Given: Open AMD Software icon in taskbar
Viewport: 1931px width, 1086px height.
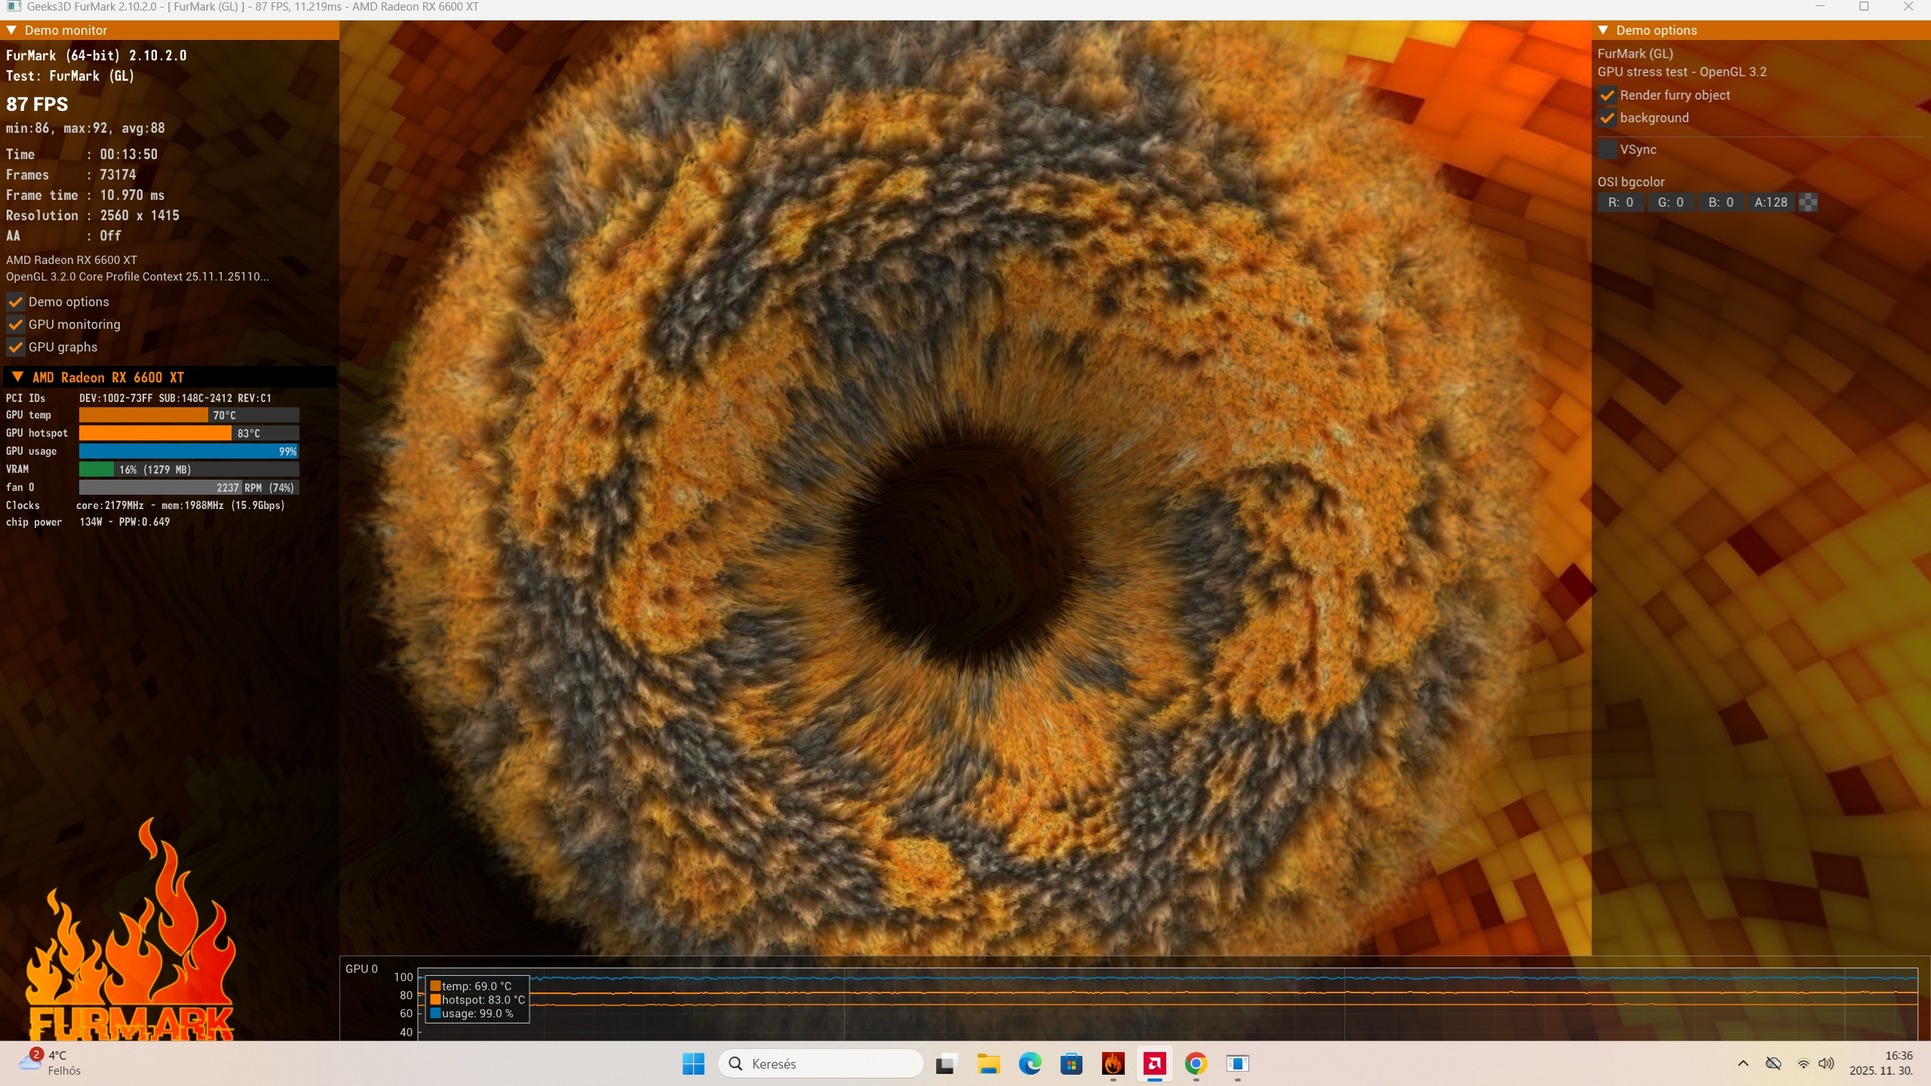Looking at the screenshot, I should point(1154,1063).
